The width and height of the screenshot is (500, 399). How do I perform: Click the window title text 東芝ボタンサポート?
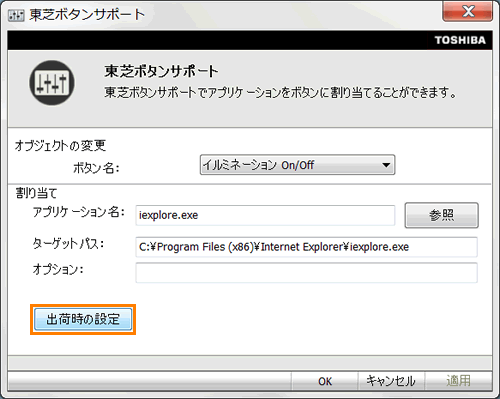tap(87, 15)
